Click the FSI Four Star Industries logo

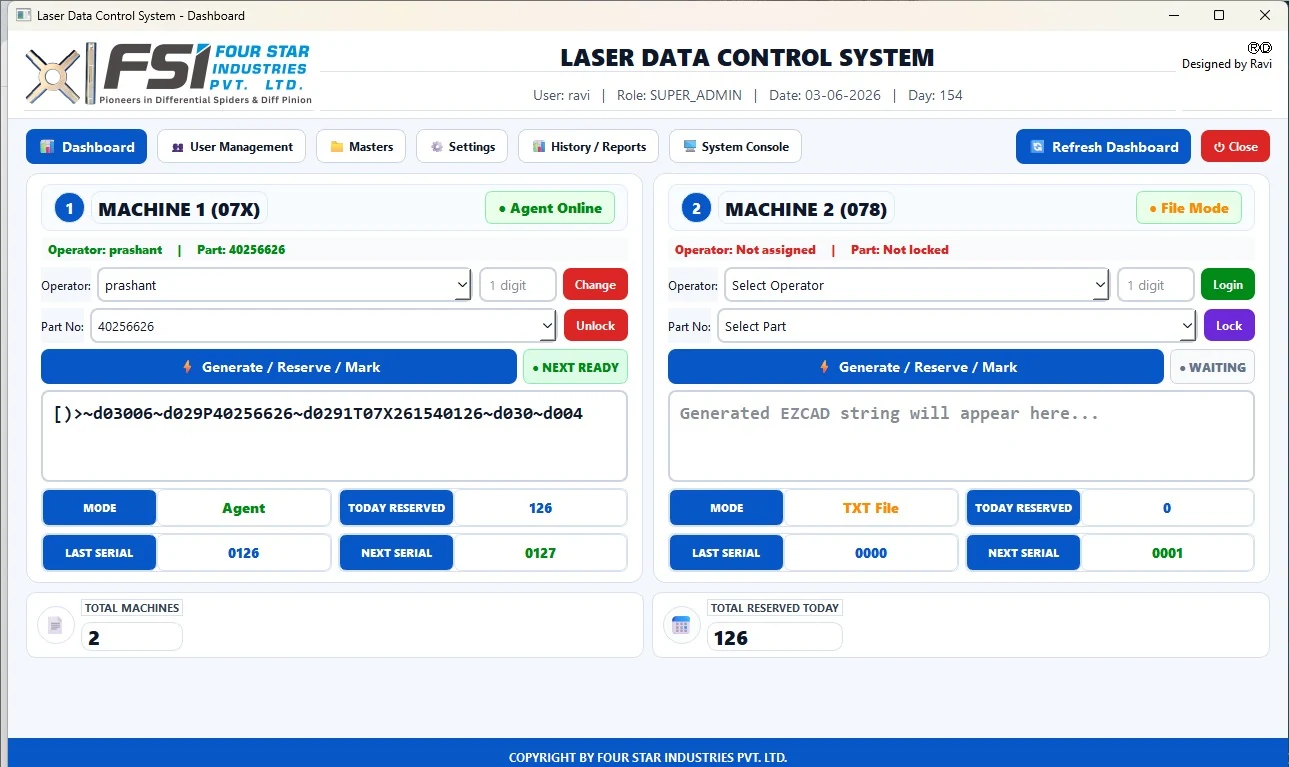pyautogui.click(x=168, y=73)
